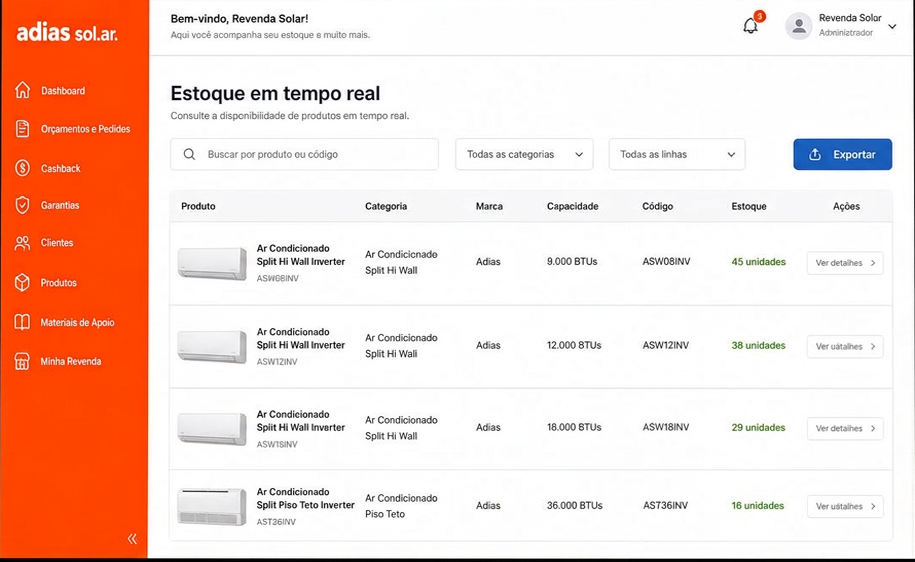The width and height of the screenshot is (915, 562).
Task: Click the 38 unidades stock value
Action: 759,345
